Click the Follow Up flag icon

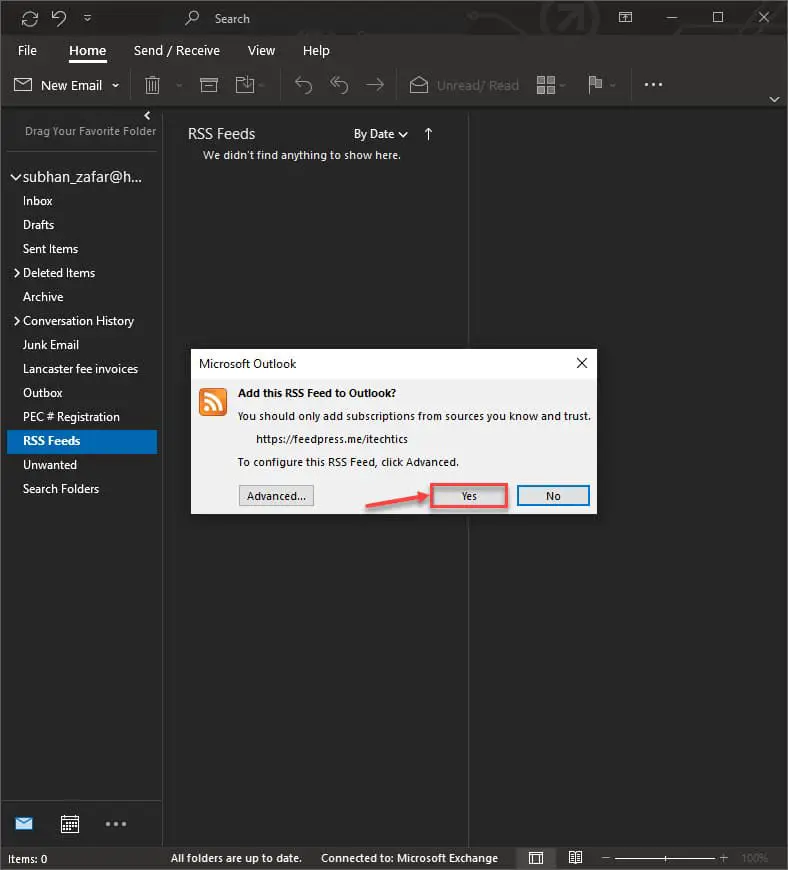click(595, 85)
